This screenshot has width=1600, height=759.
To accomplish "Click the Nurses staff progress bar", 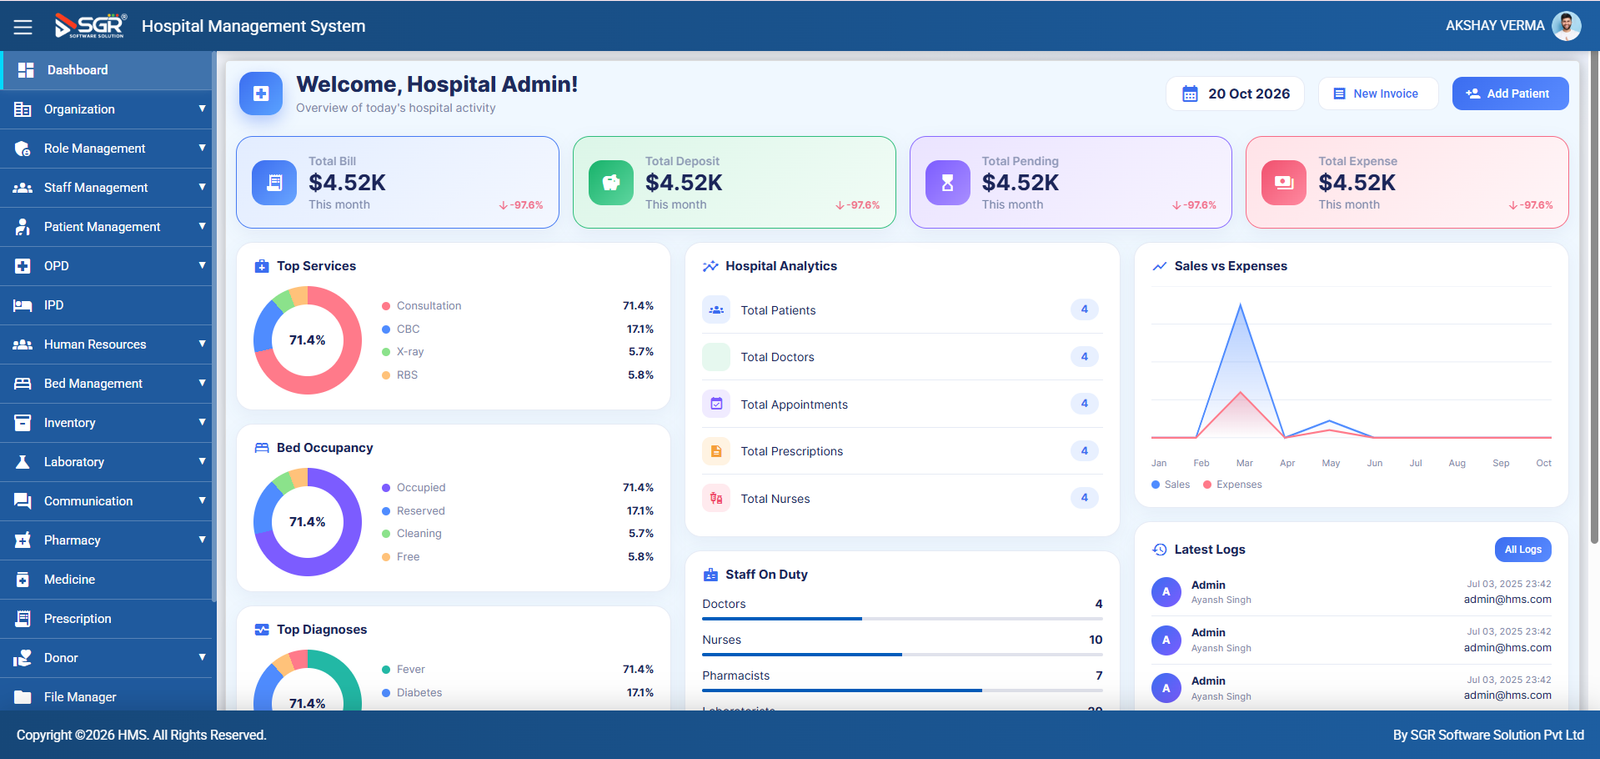I will (902, 655).
